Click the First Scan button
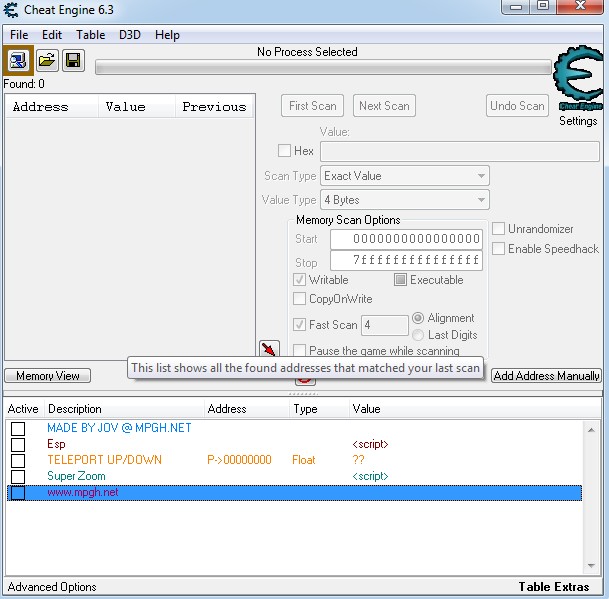This screenshot has width=609, height=599. (x=312, y=106)
